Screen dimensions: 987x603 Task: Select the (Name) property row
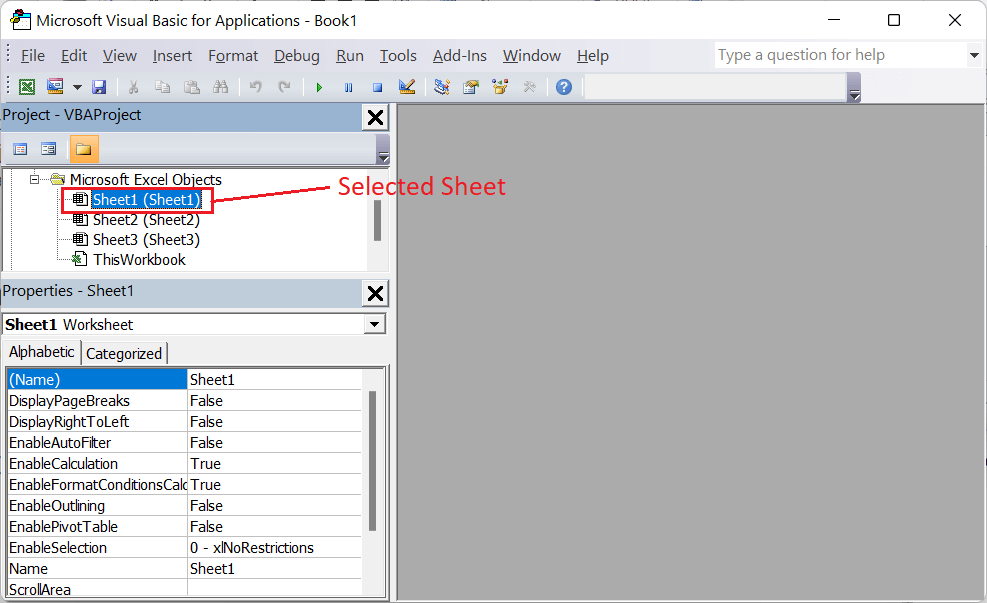click(x=184, y=380)
